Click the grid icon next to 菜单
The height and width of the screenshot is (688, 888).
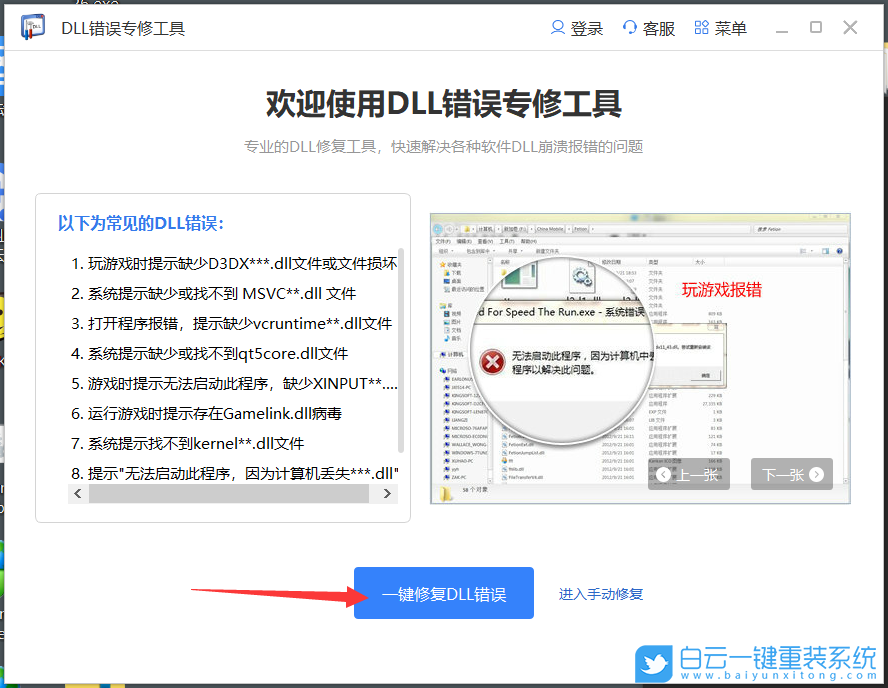tap(701, 27)
